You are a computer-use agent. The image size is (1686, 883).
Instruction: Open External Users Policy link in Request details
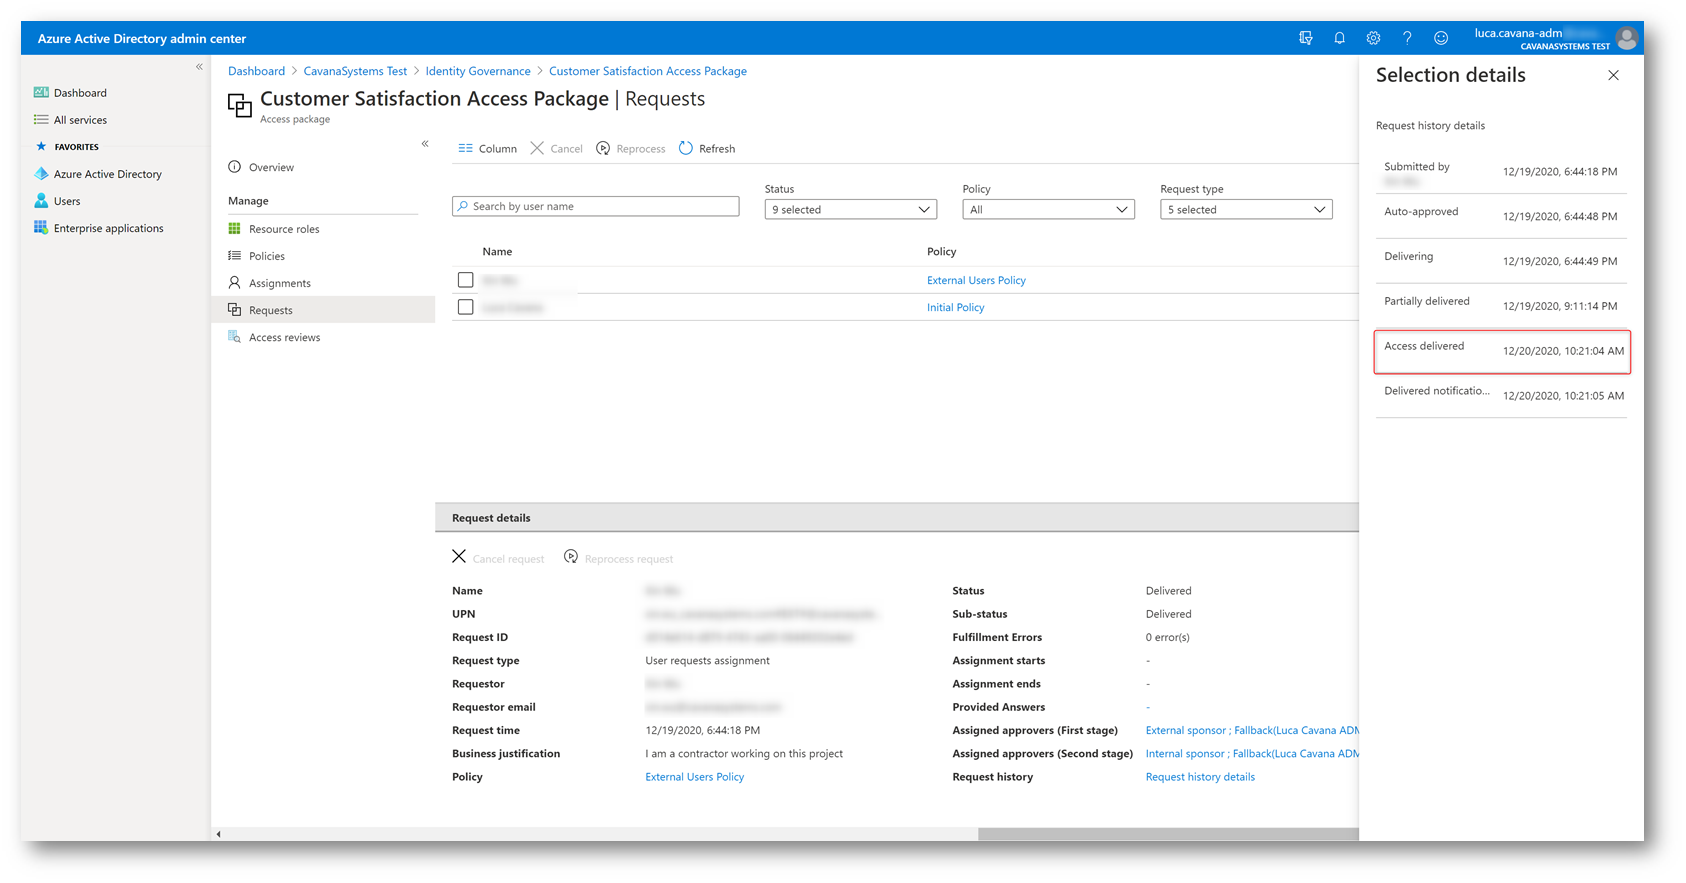click(695, 776)
